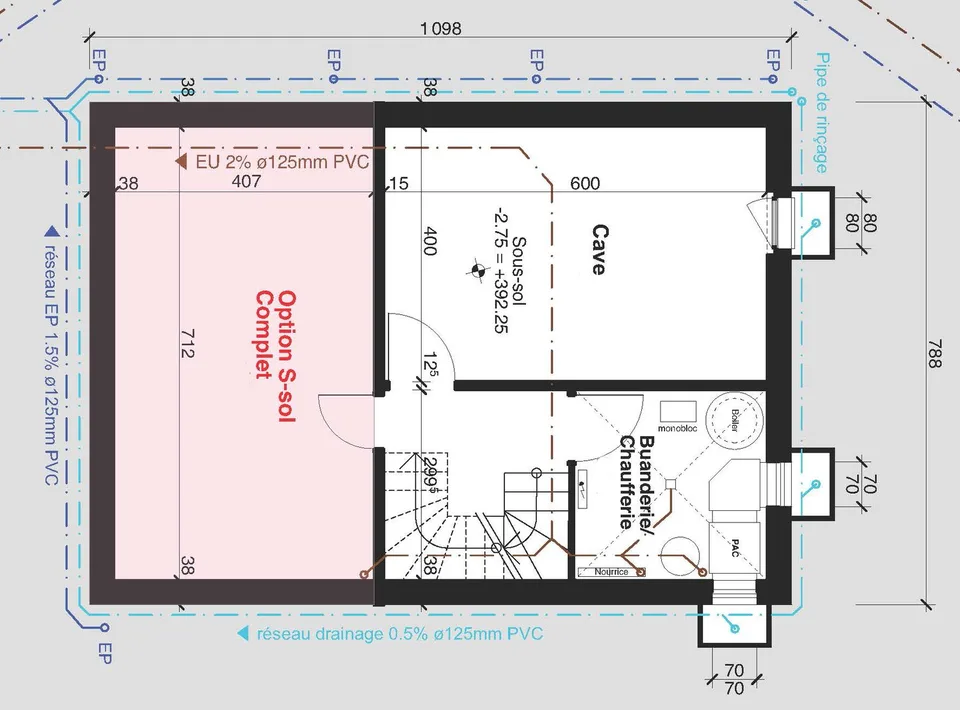This screenshot has width=960, height=710.
Task: Click the 1098 overall width dimension
Action: [x=440, y=28]
